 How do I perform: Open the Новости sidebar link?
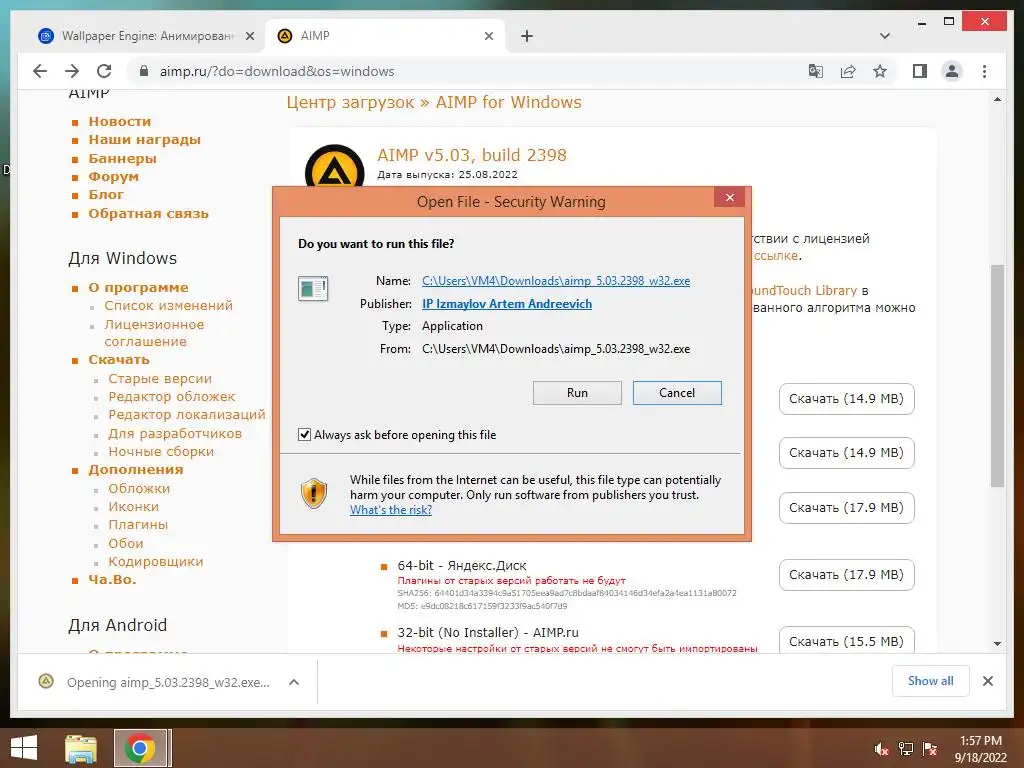pyautogui.click(x=120, y=121)
